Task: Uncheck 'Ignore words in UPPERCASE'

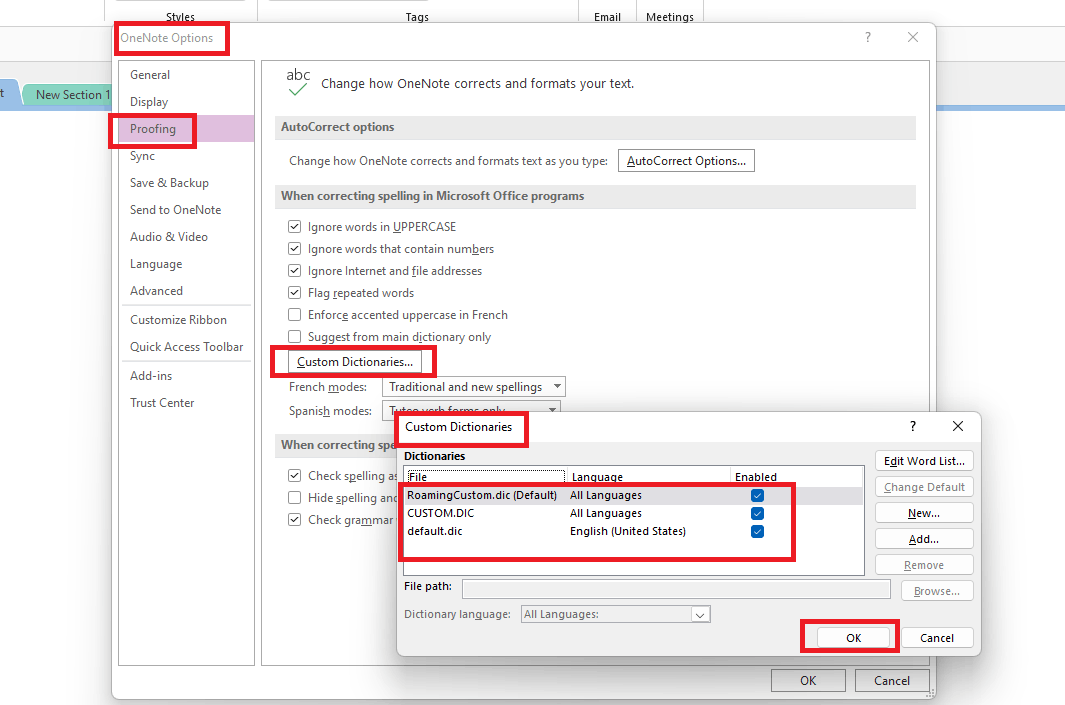Action: (295, 226)
